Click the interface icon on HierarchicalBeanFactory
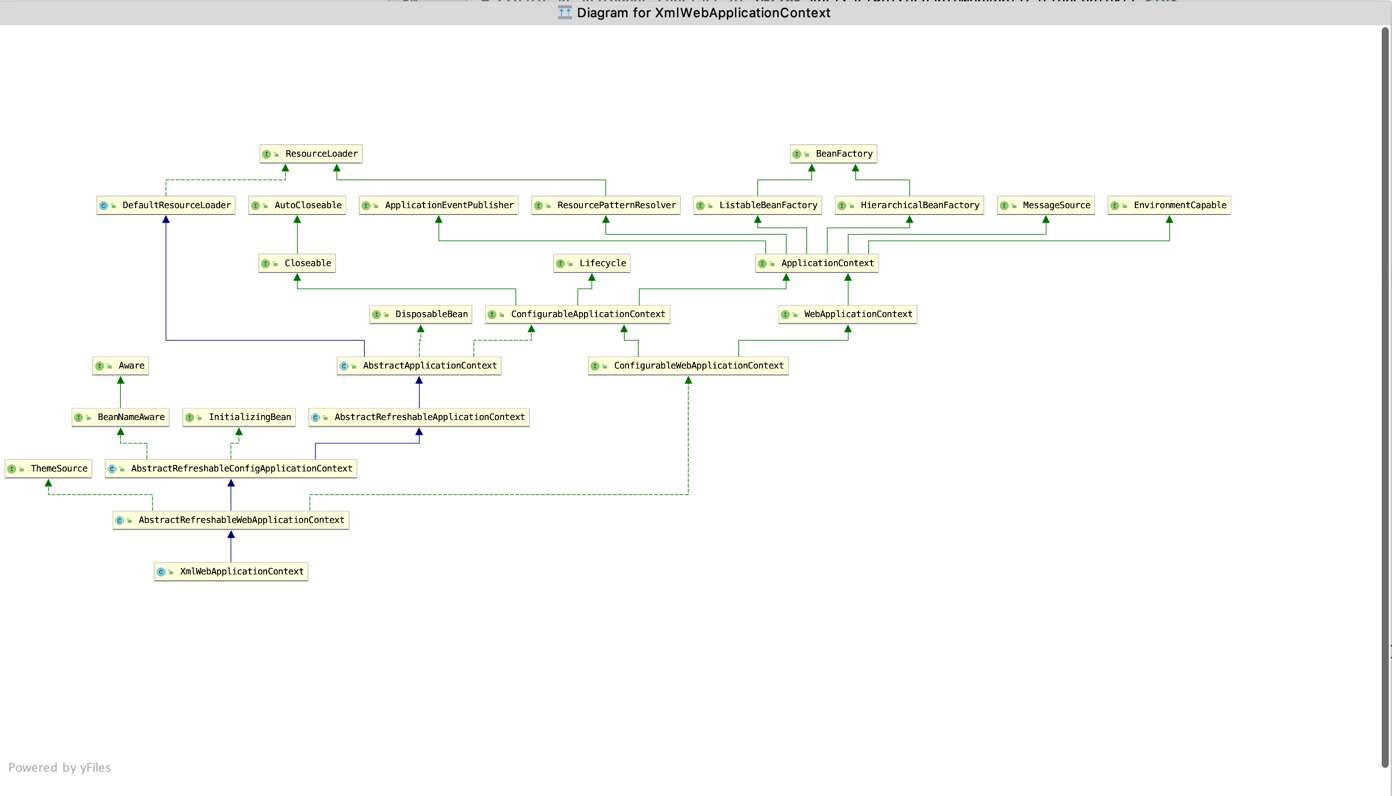Viewport: 1392px width, 796px height. pyautogui.click(x=842, y=206)
